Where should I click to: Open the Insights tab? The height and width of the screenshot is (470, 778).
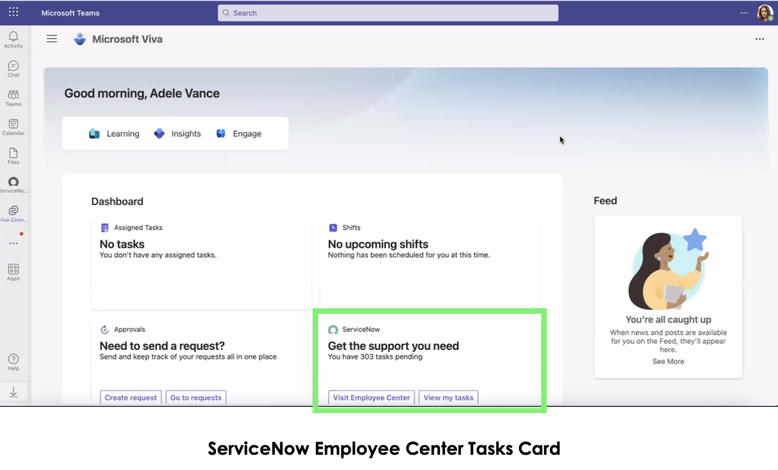(x=178, y=134)
